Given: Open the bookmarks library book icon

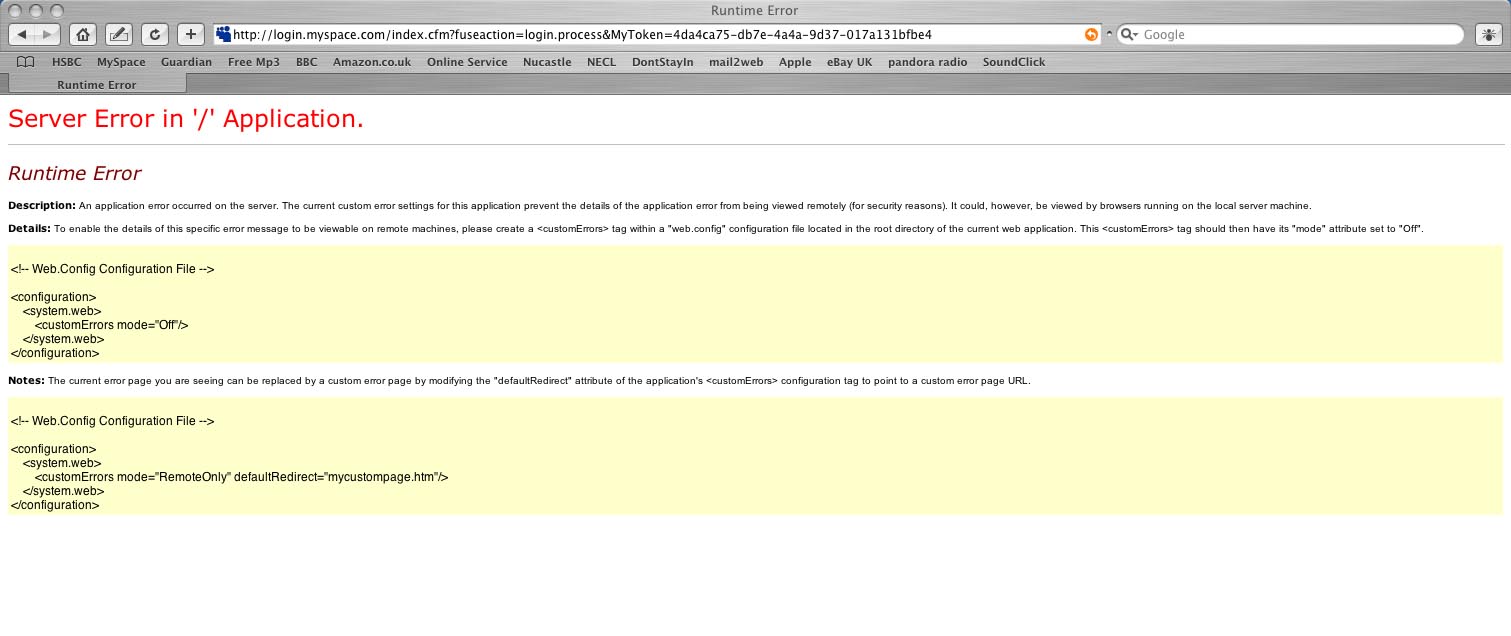Looking at the screenshot, I should coord(26,62).
